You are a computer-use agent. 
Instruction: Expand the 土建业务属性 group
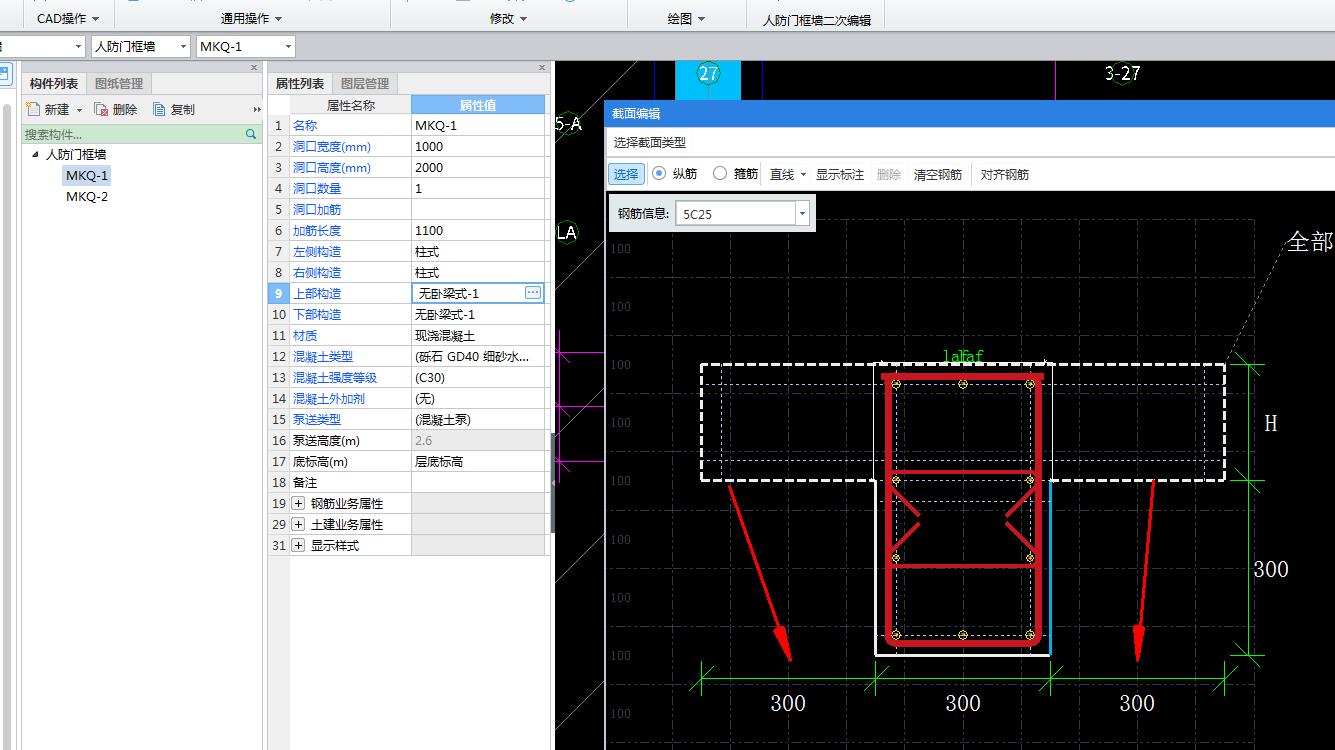pyautogui.click(x=298, y=524)
